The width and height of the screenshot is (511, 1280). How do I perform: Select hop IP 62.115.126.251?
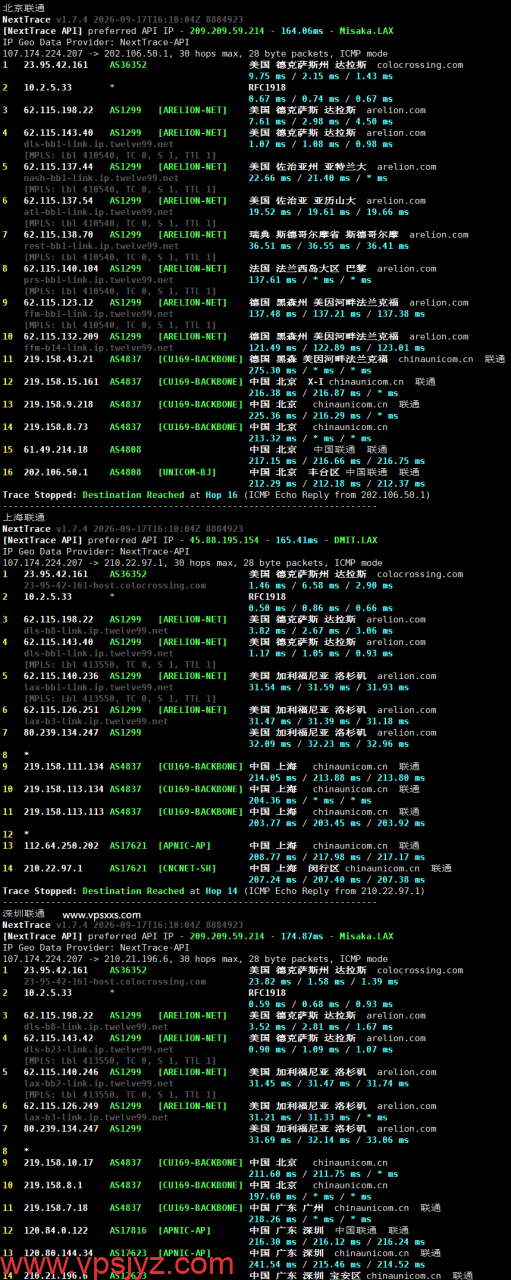click(x=62, y=710)
